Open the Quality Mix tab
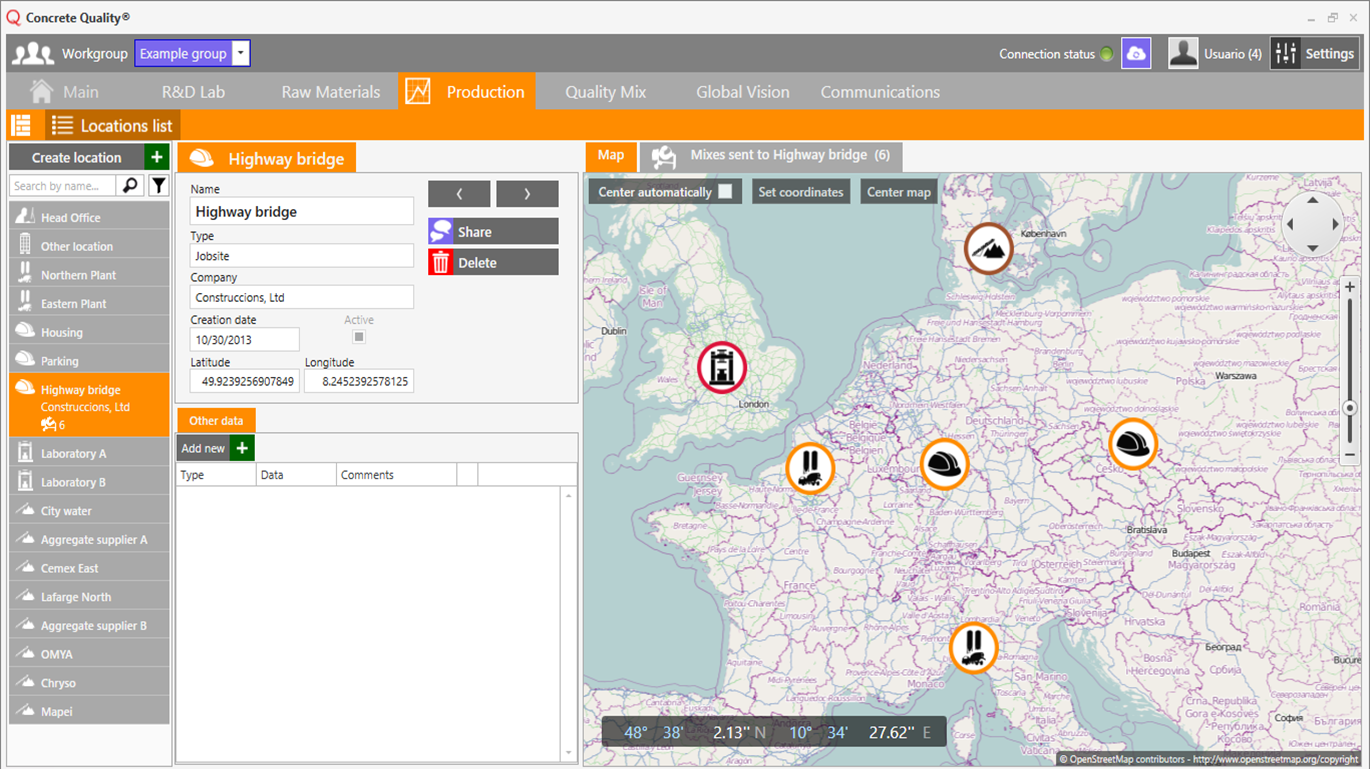 [605, 92]
